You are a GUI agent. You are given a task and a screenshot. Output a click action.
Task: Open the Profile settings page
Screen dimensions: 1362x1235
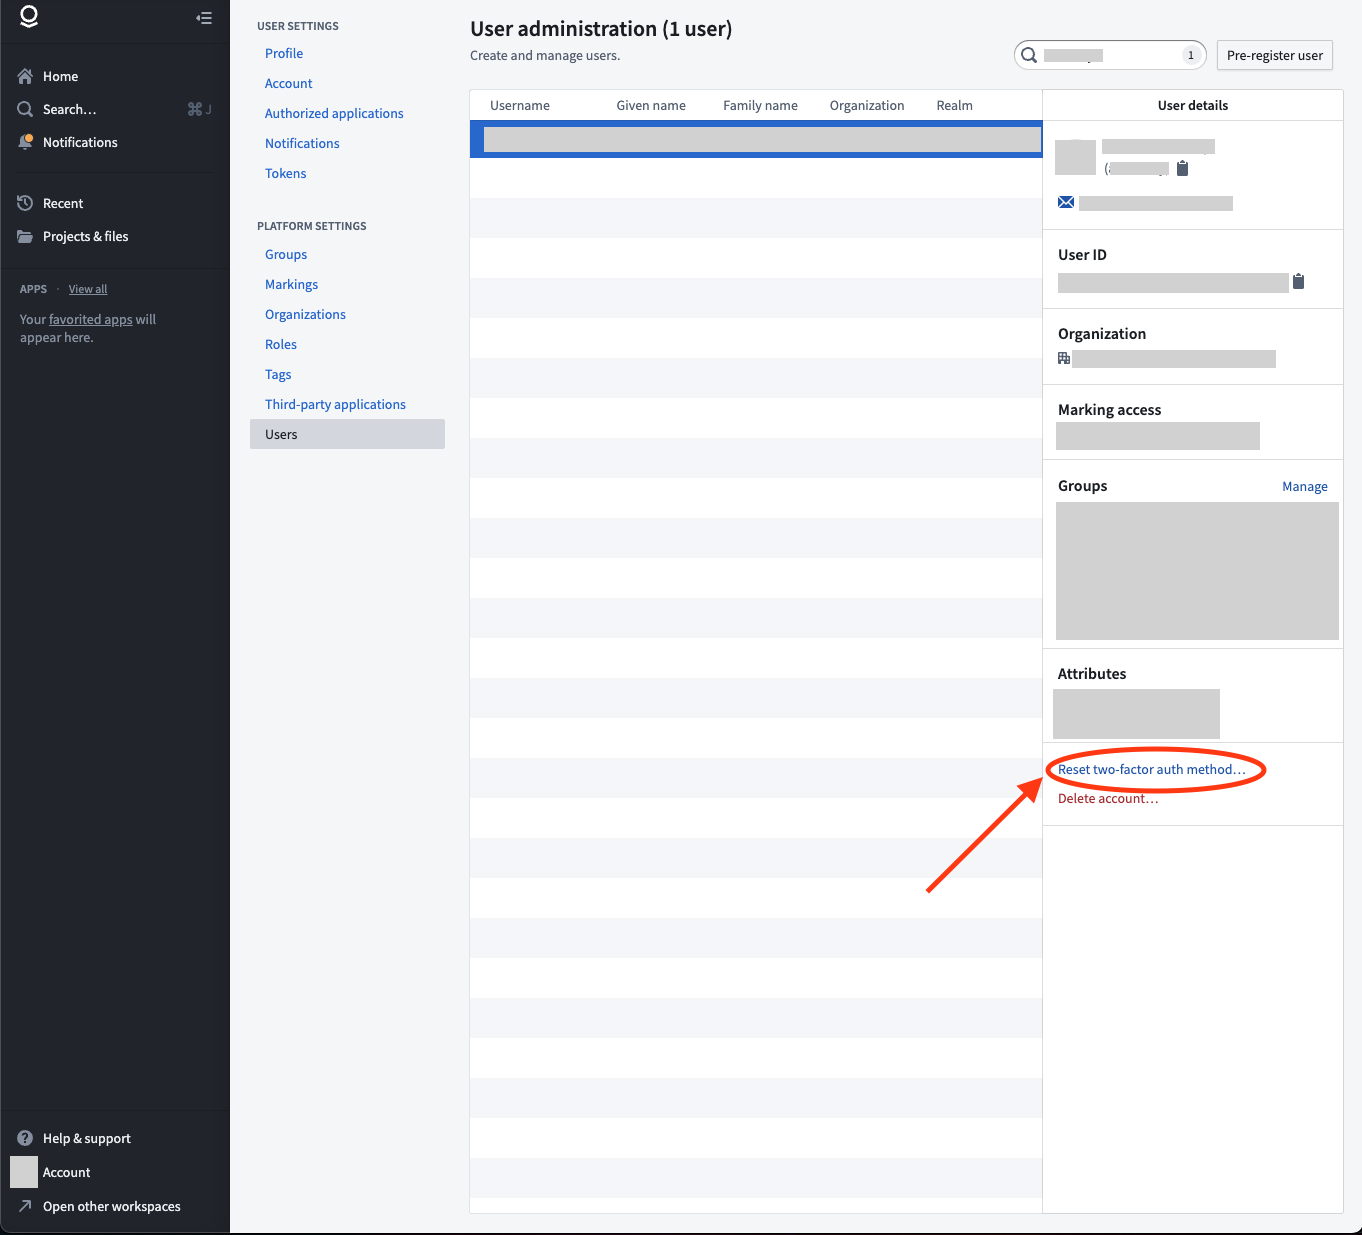tap(284, 53)
